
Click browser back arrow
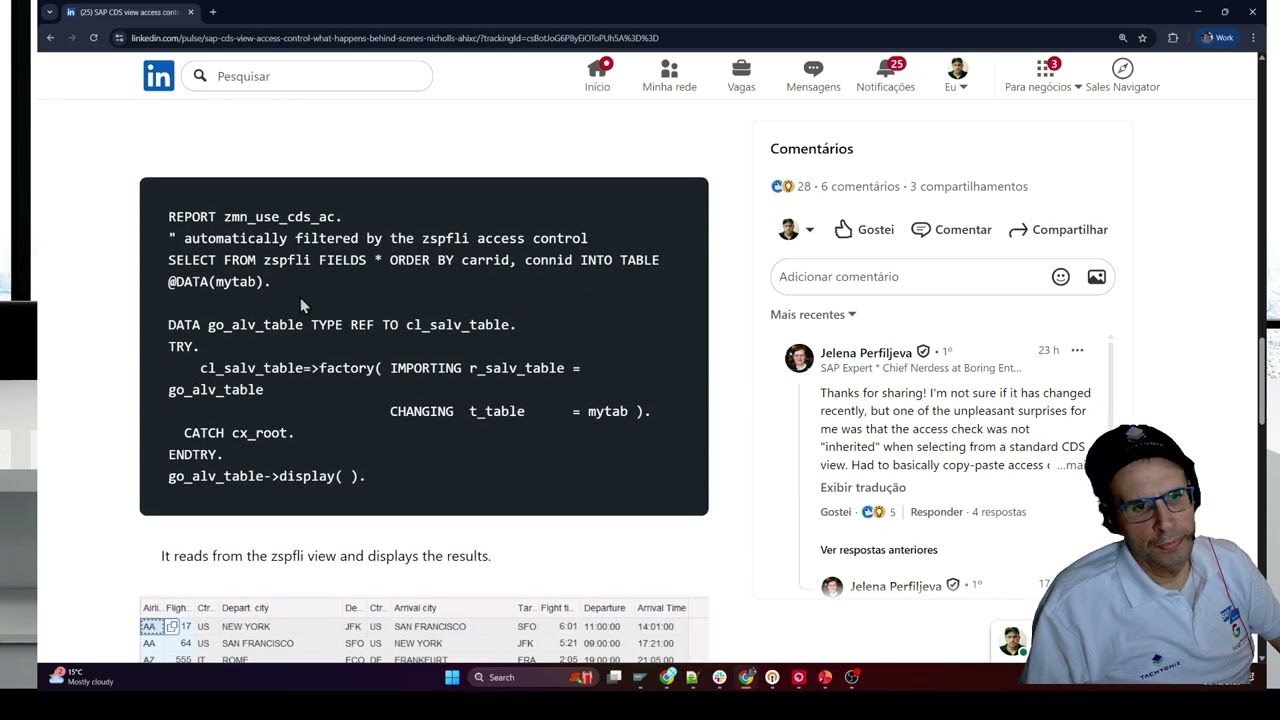pos(50,38)
